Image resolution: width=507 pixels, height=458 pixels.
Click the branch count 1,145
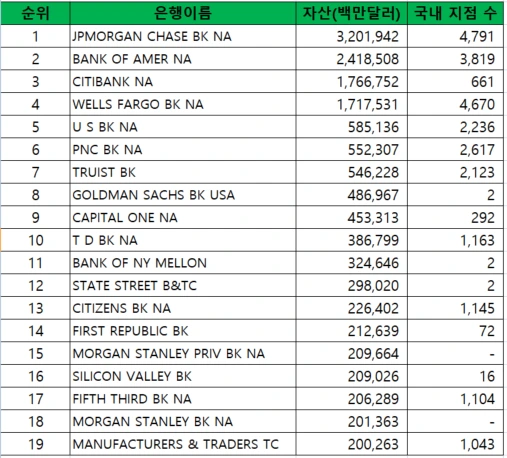click(x=477, y=309)
